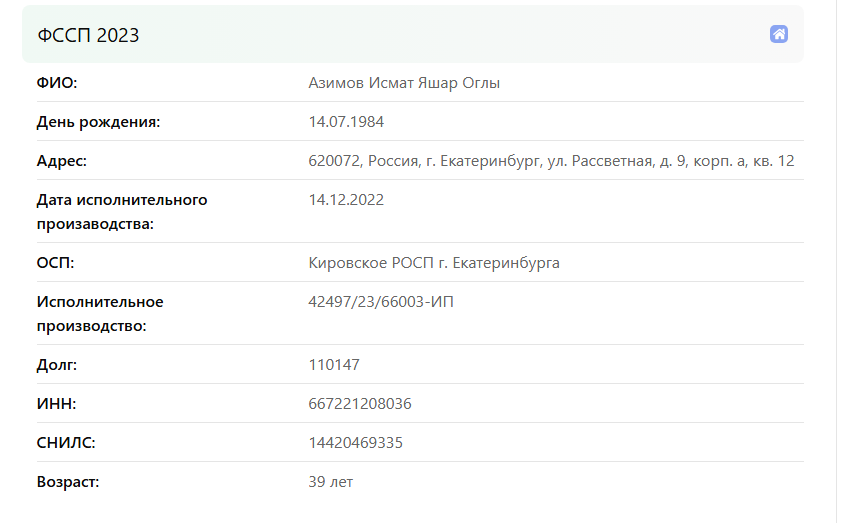The width and height of the screenshot is (843, 523).
Task: Click the date value 14.12.2022
Action: point(346,200)
